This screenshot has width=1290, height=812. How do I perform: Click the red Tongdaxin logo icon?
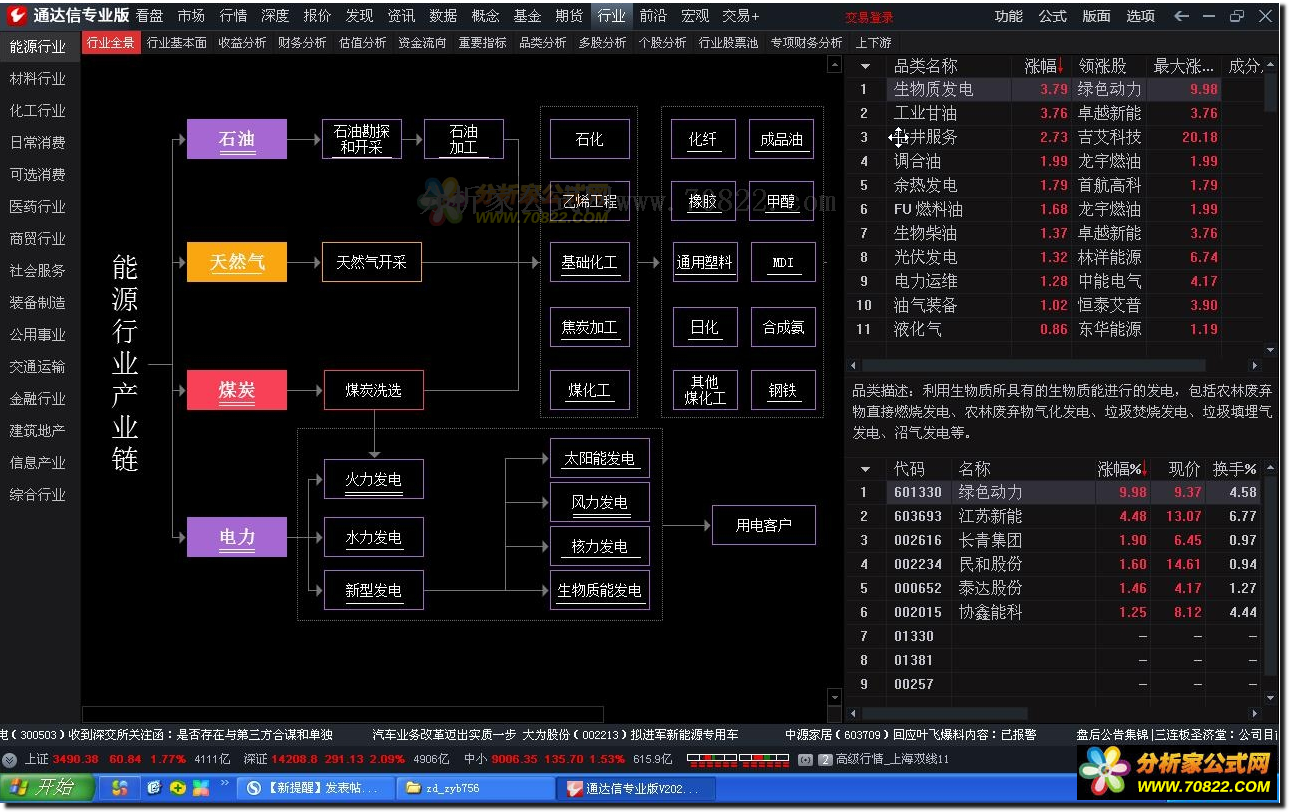pyautogui.click(x=17, y=16)
